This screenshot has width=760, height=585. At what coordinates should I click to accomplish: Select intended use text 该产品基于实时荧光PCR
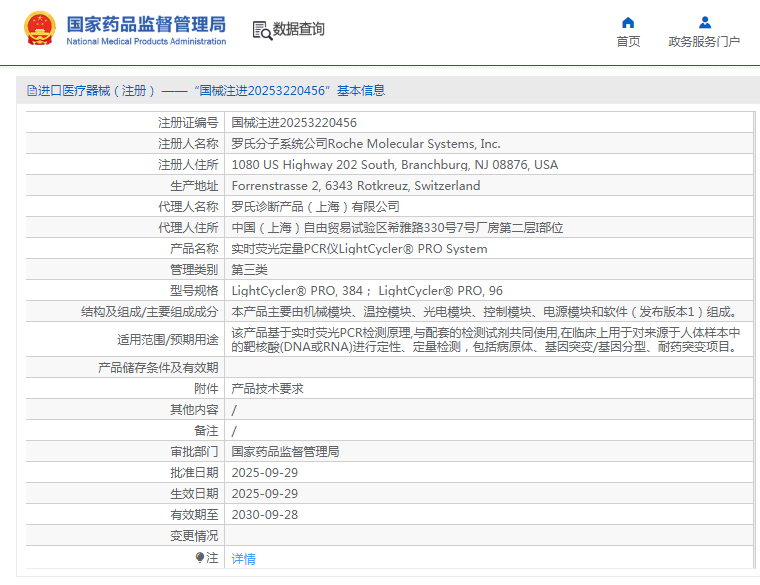(486, 340)
